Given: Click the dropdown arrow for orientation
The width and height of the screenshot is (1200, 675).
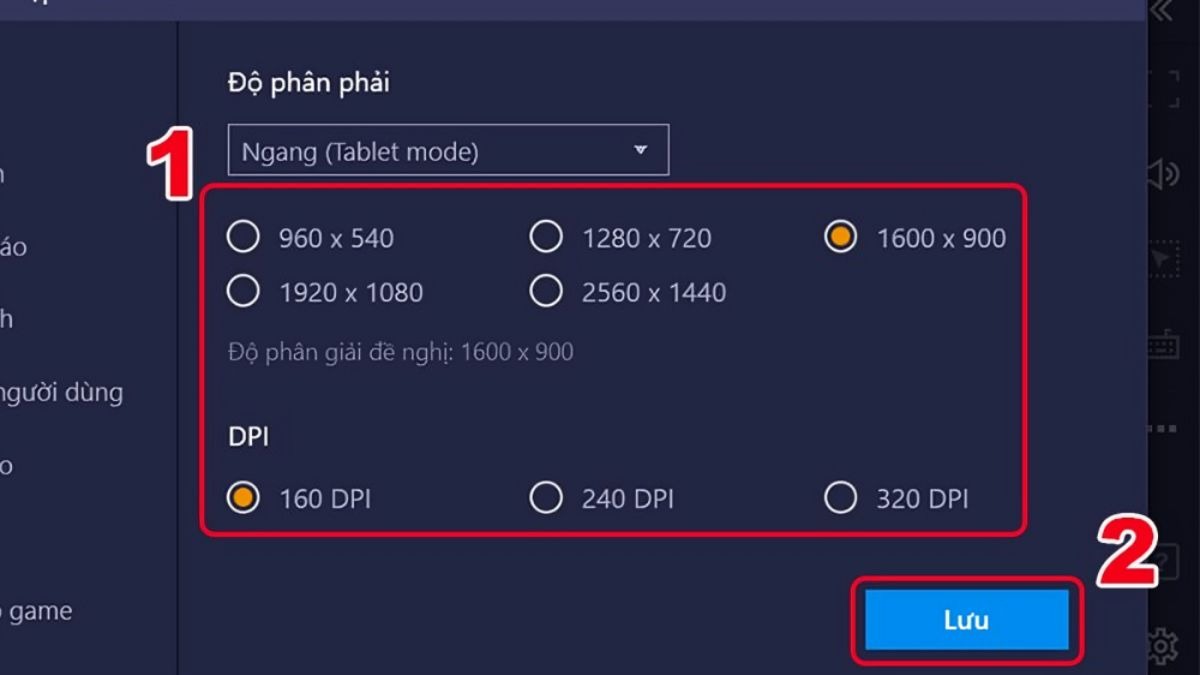Looking at the screenshot, I should click(x=641, y=151).
